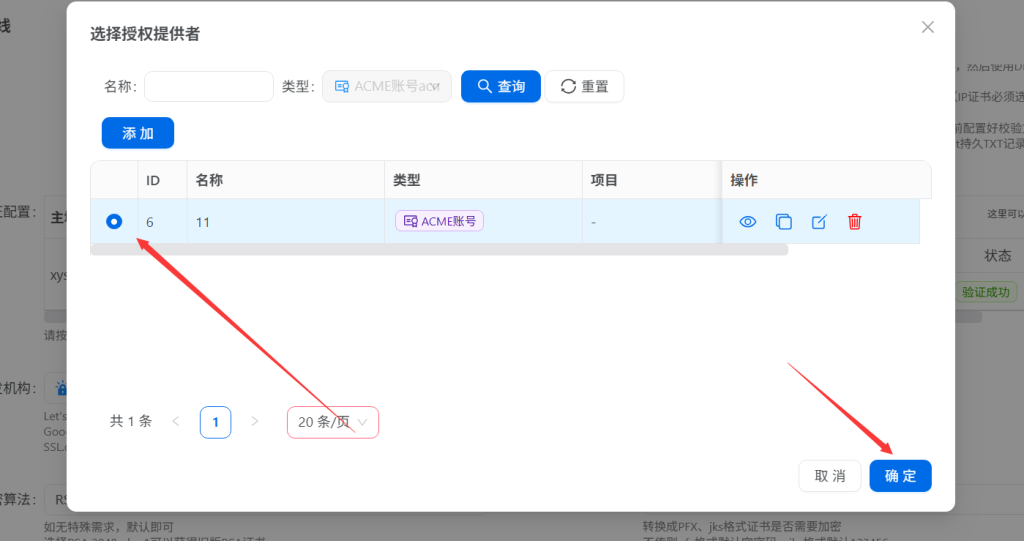Click 验证成功 status tag in background page

(985, 292)
